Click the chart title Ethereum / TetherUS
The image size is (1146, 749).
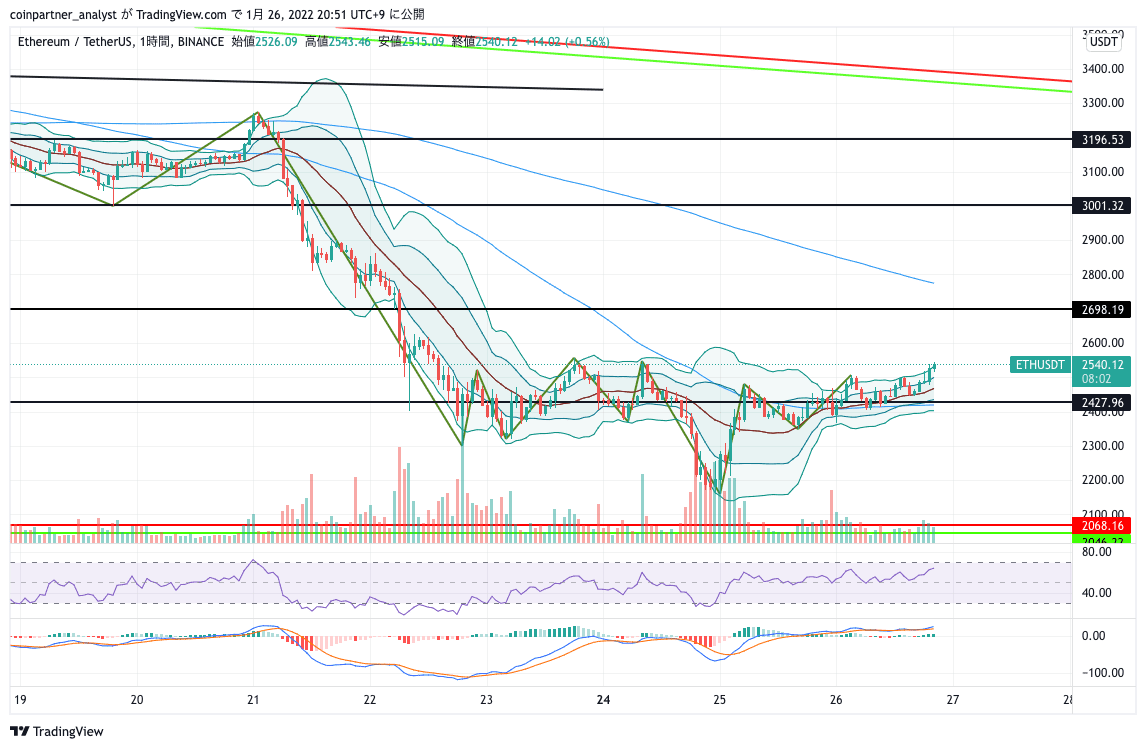click(75, 42)
